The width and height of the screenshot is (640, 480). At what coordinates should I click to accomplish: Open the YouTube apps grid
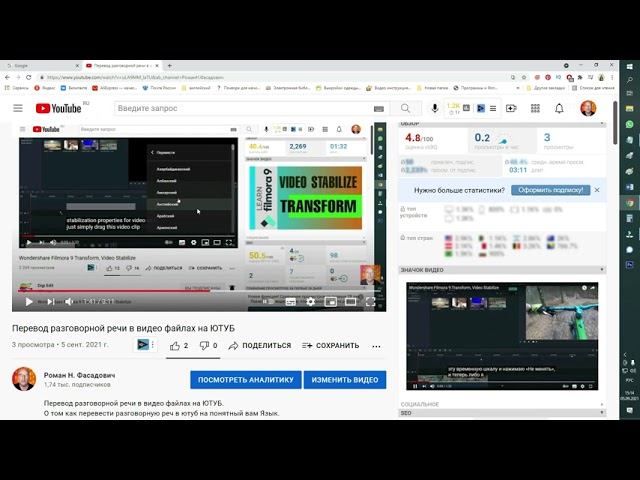point(535,108)
